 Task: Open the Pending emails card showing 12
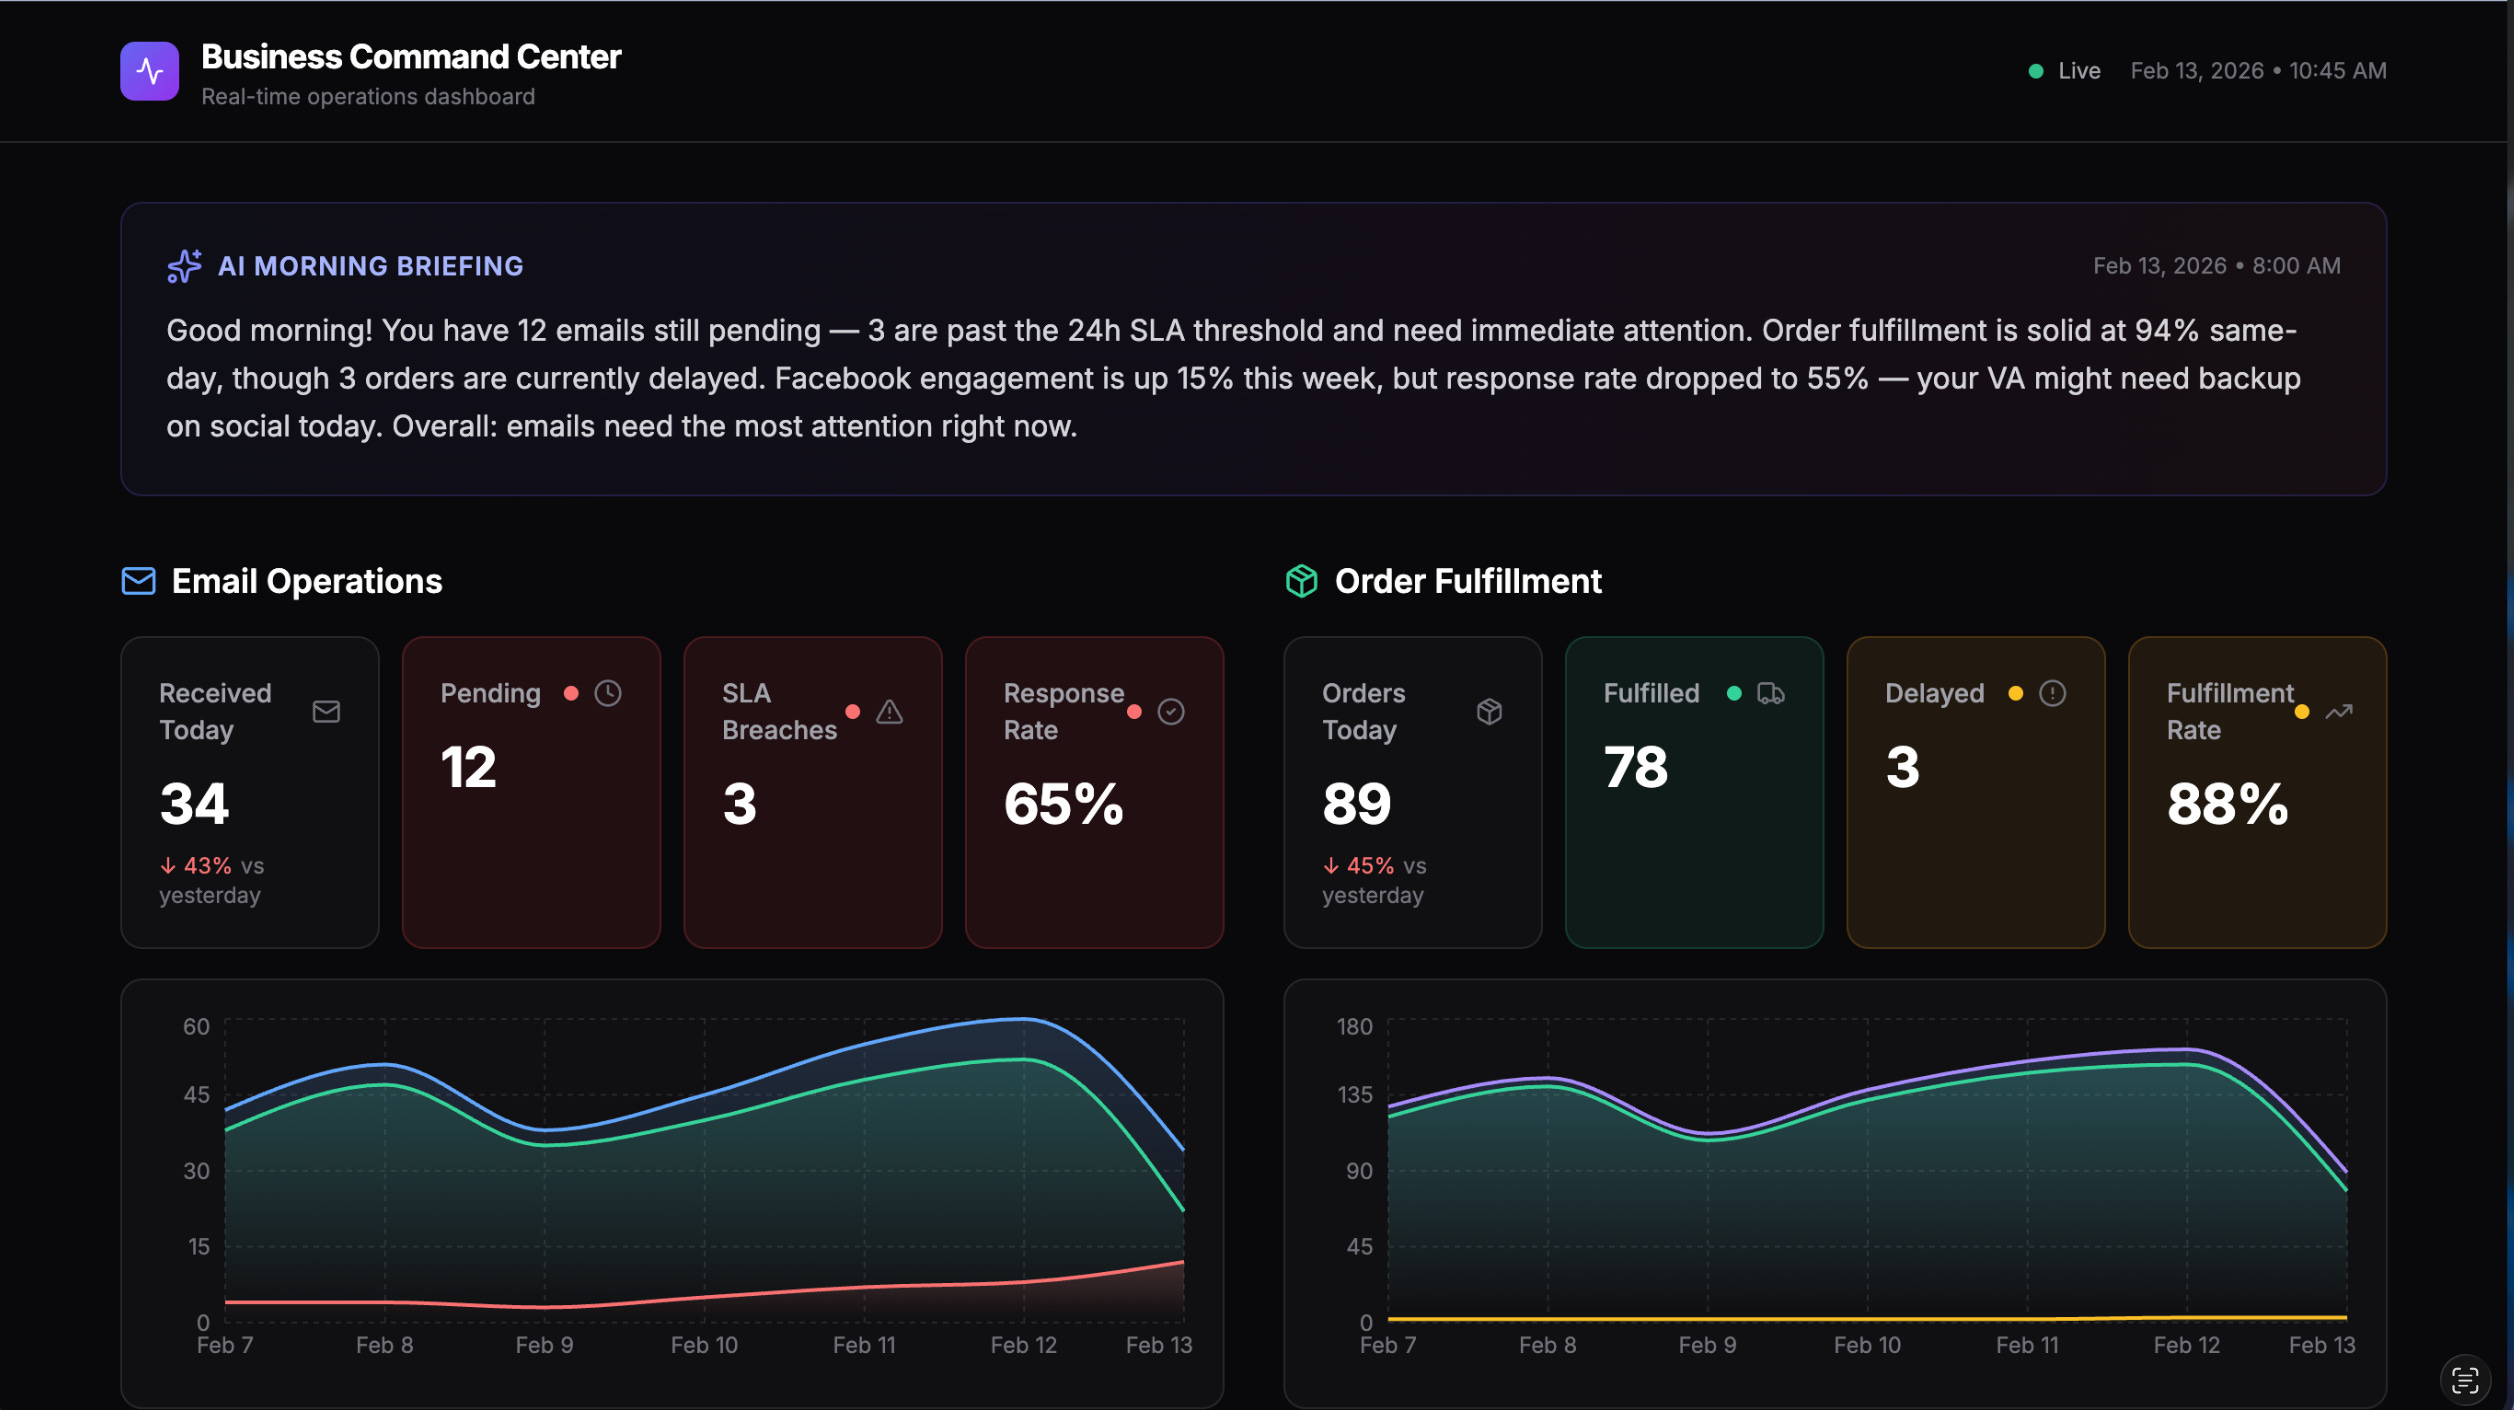[531, 792]
